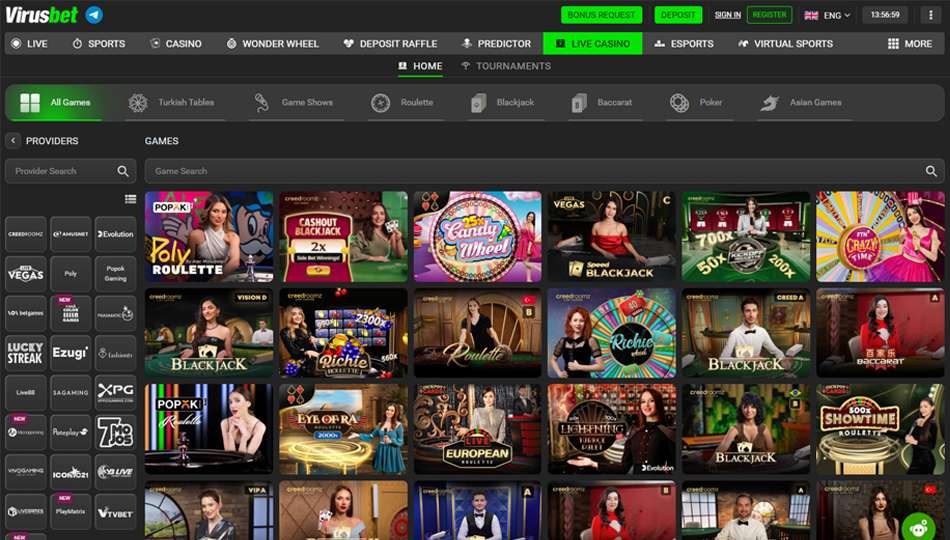Open the Predictor section
This screenshot has height=540, width=950.
point(496,44)
